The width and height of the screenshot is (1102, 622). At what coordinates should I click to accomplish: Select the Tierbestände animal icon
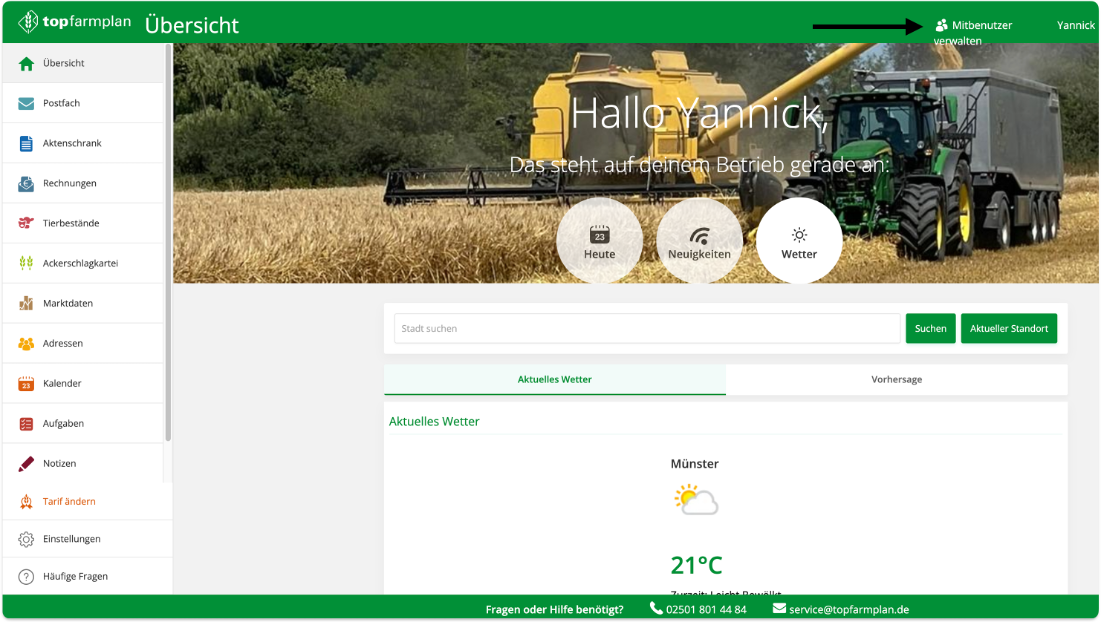coord(26,223)
